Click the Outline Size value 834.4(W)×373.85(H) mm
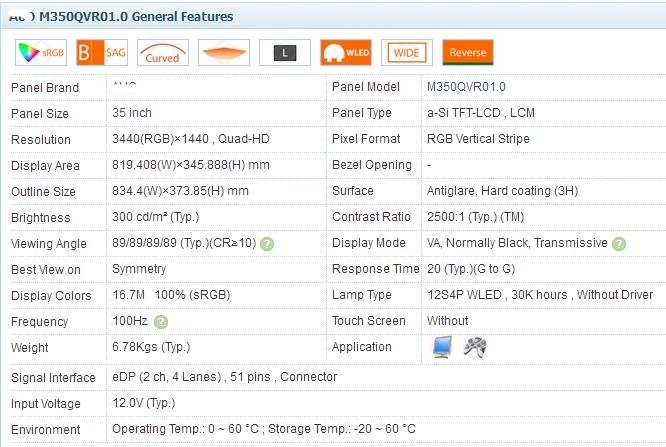The image size is (666, 447). click(180, 191)
